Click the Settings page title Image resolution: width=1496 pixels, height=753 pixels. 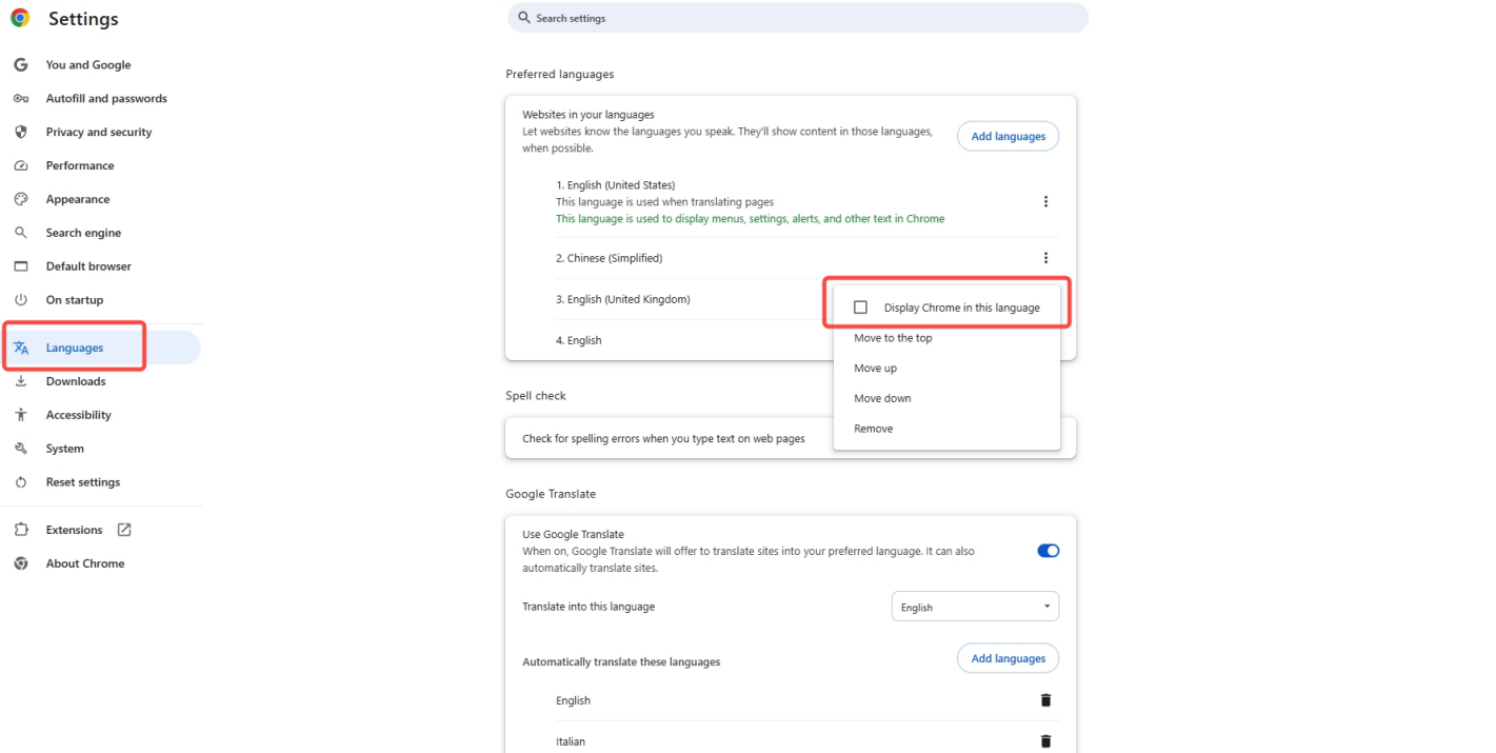[83, 19]
